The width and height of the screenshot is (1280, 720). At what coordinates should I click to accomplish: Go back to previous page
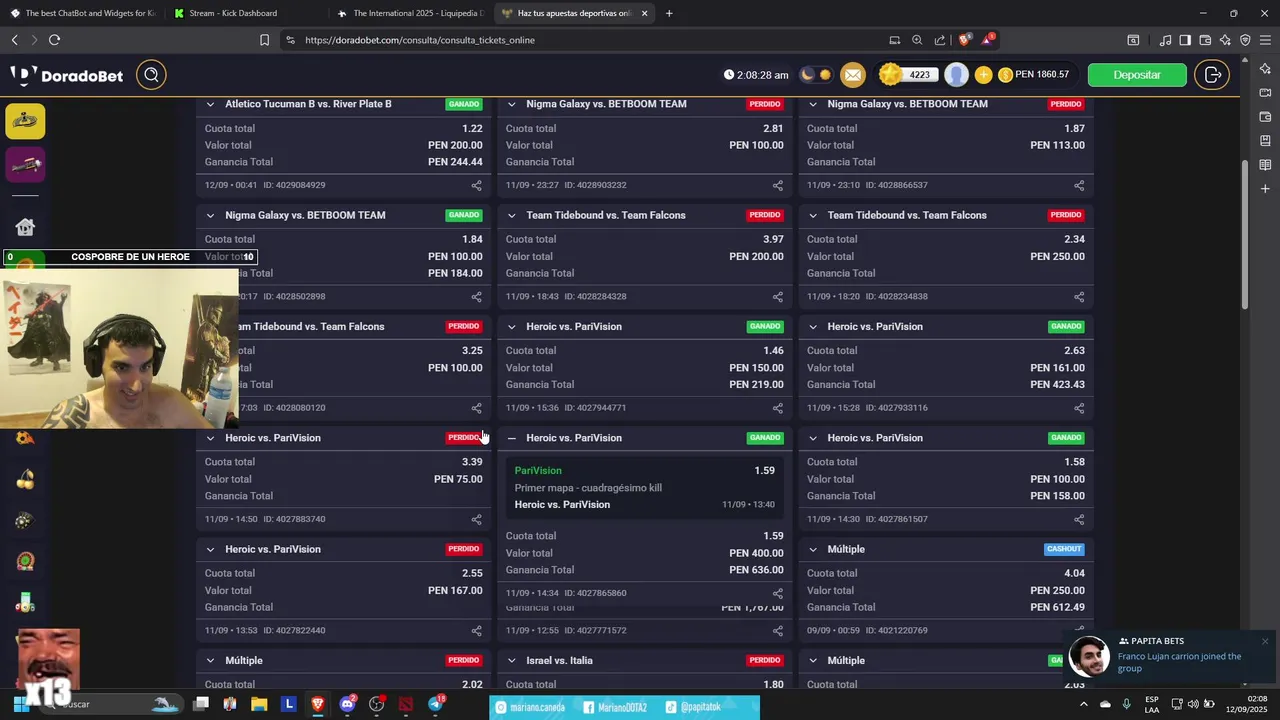point(14,40)
